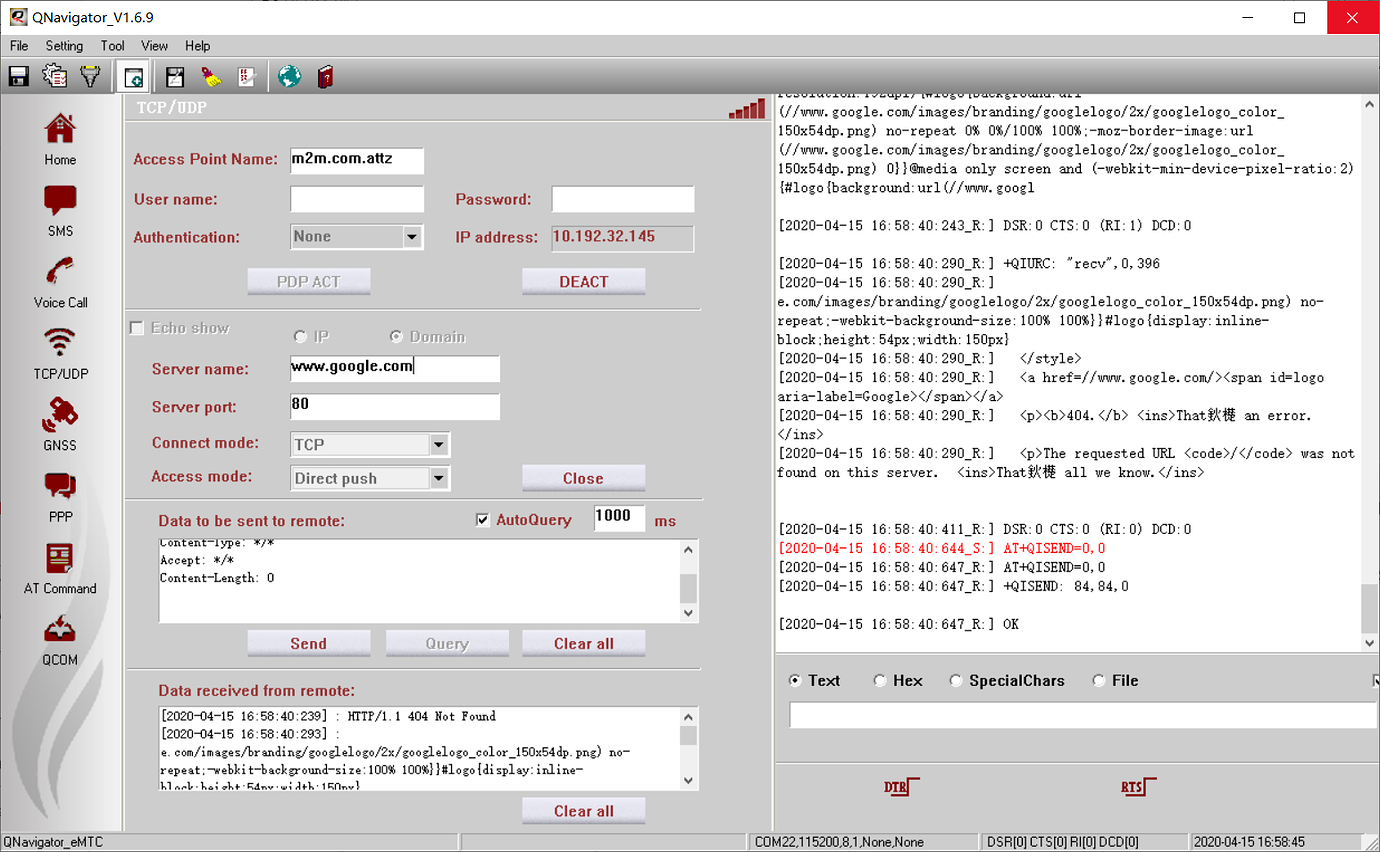This screenshot has height=852, width=1380.
Task: Click the Send button
Action: [x=308, y=643]
